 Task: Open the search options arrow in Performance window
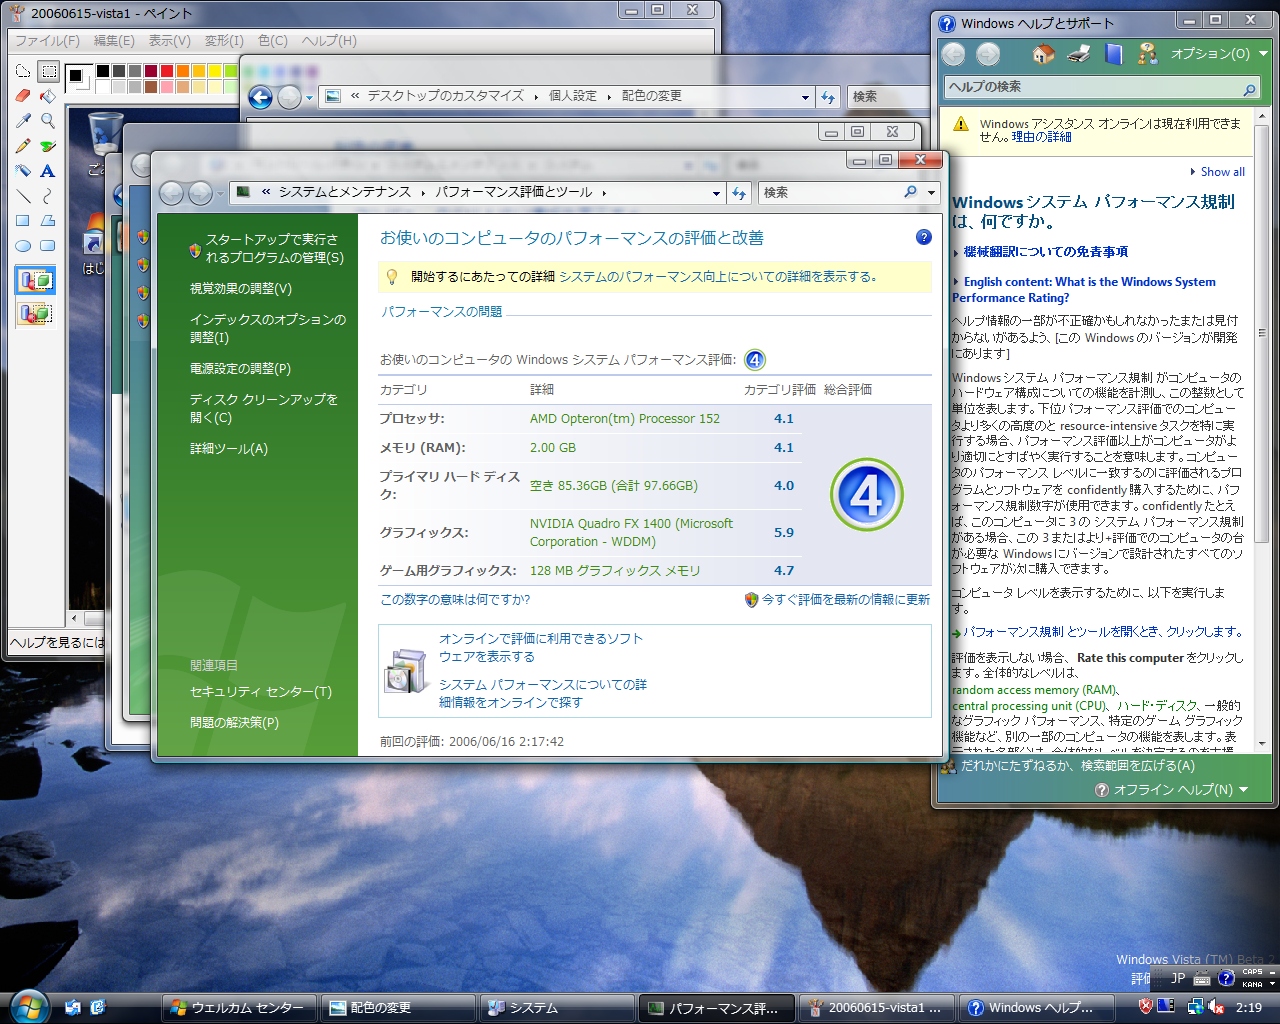931,192
